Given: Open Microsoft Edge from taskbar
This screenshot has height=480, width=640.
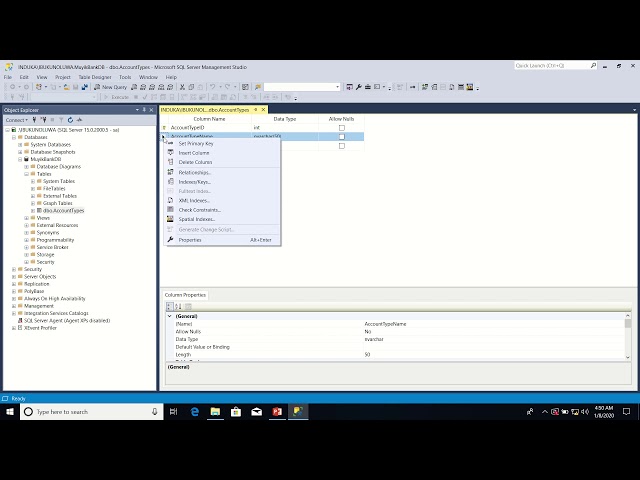Looking at the screenshot, I should pyautogui.click(x=195, y=412).
